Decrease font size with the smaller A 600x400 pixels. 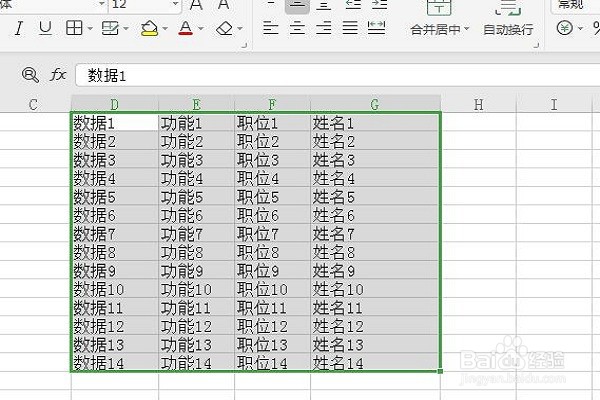point(223,5)
